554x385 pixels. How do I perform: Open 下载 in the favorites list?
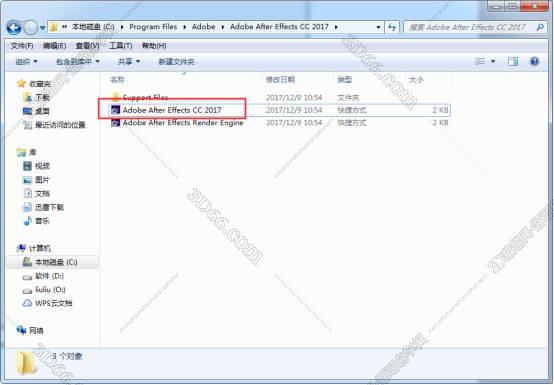(x=42, y=97)
